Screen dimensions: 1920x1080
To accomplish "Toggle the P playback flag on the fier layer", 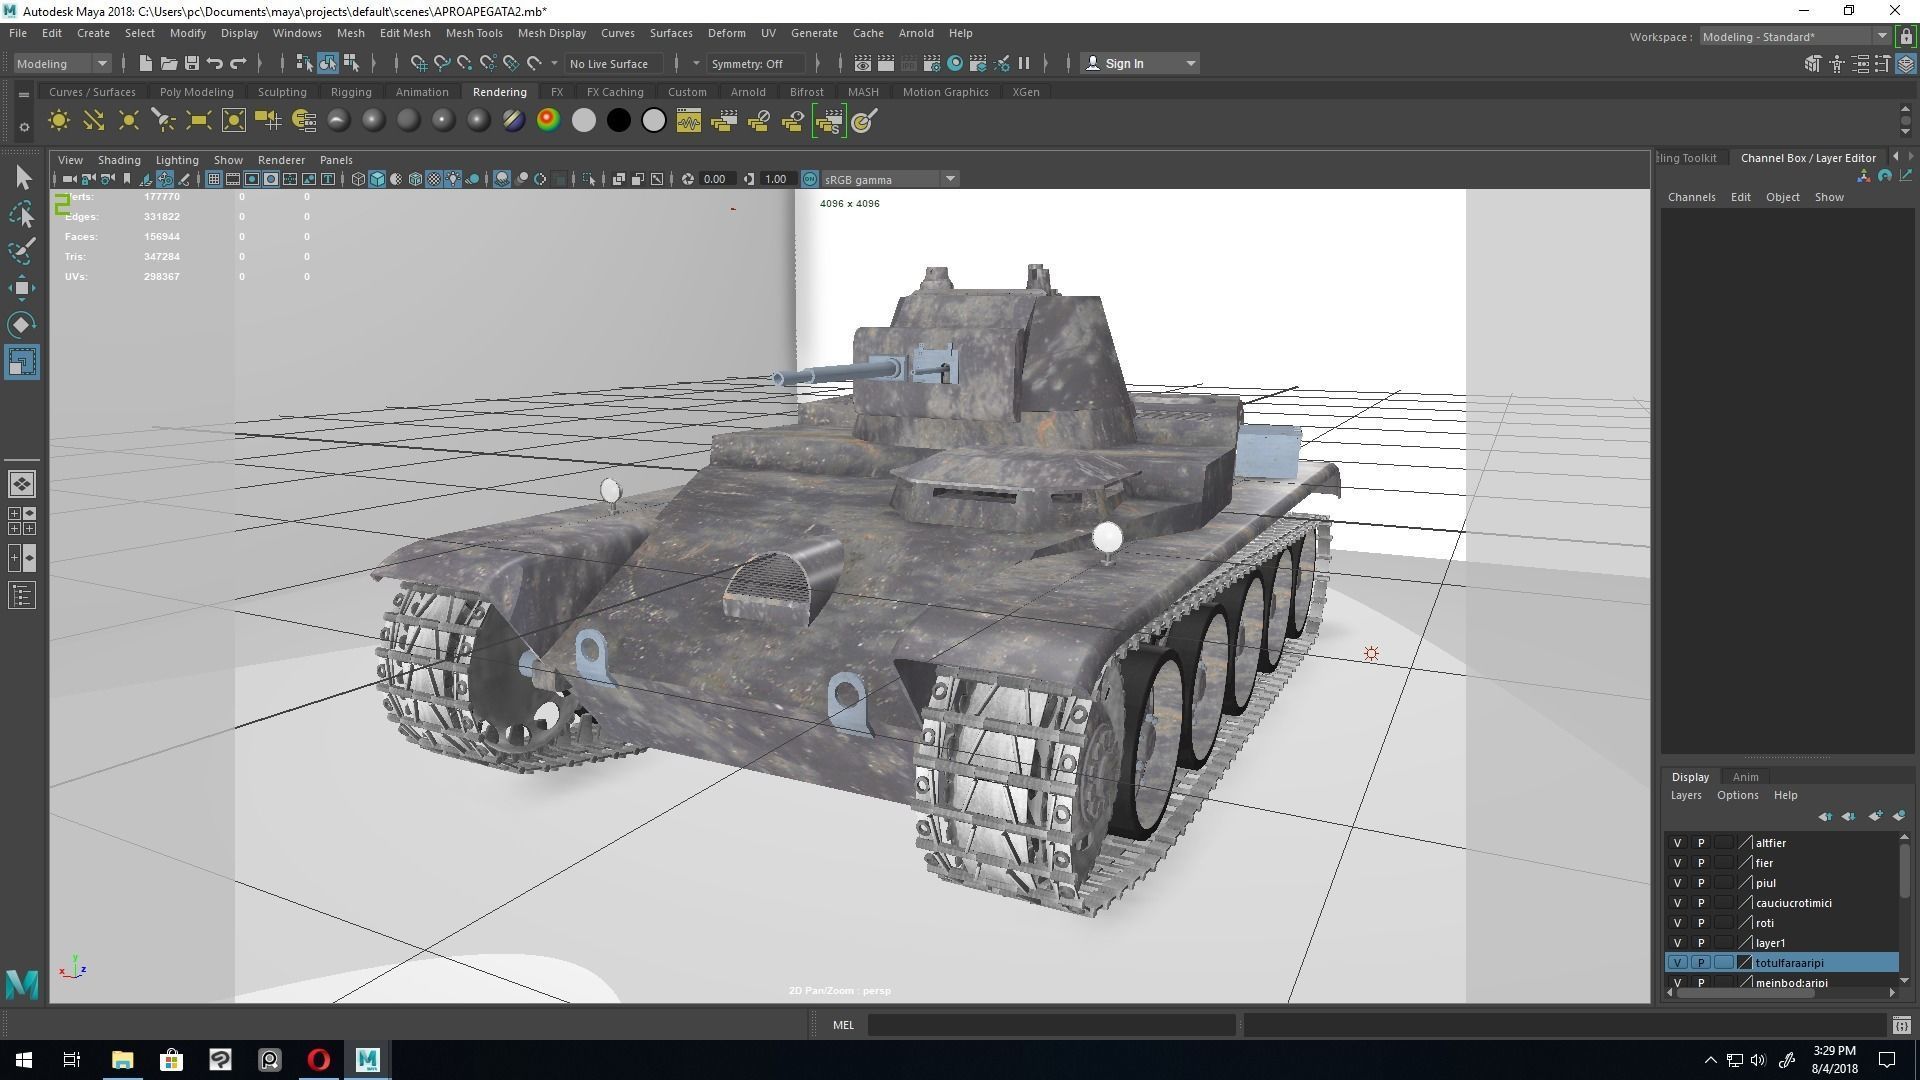I will (x=1700, y=863).
